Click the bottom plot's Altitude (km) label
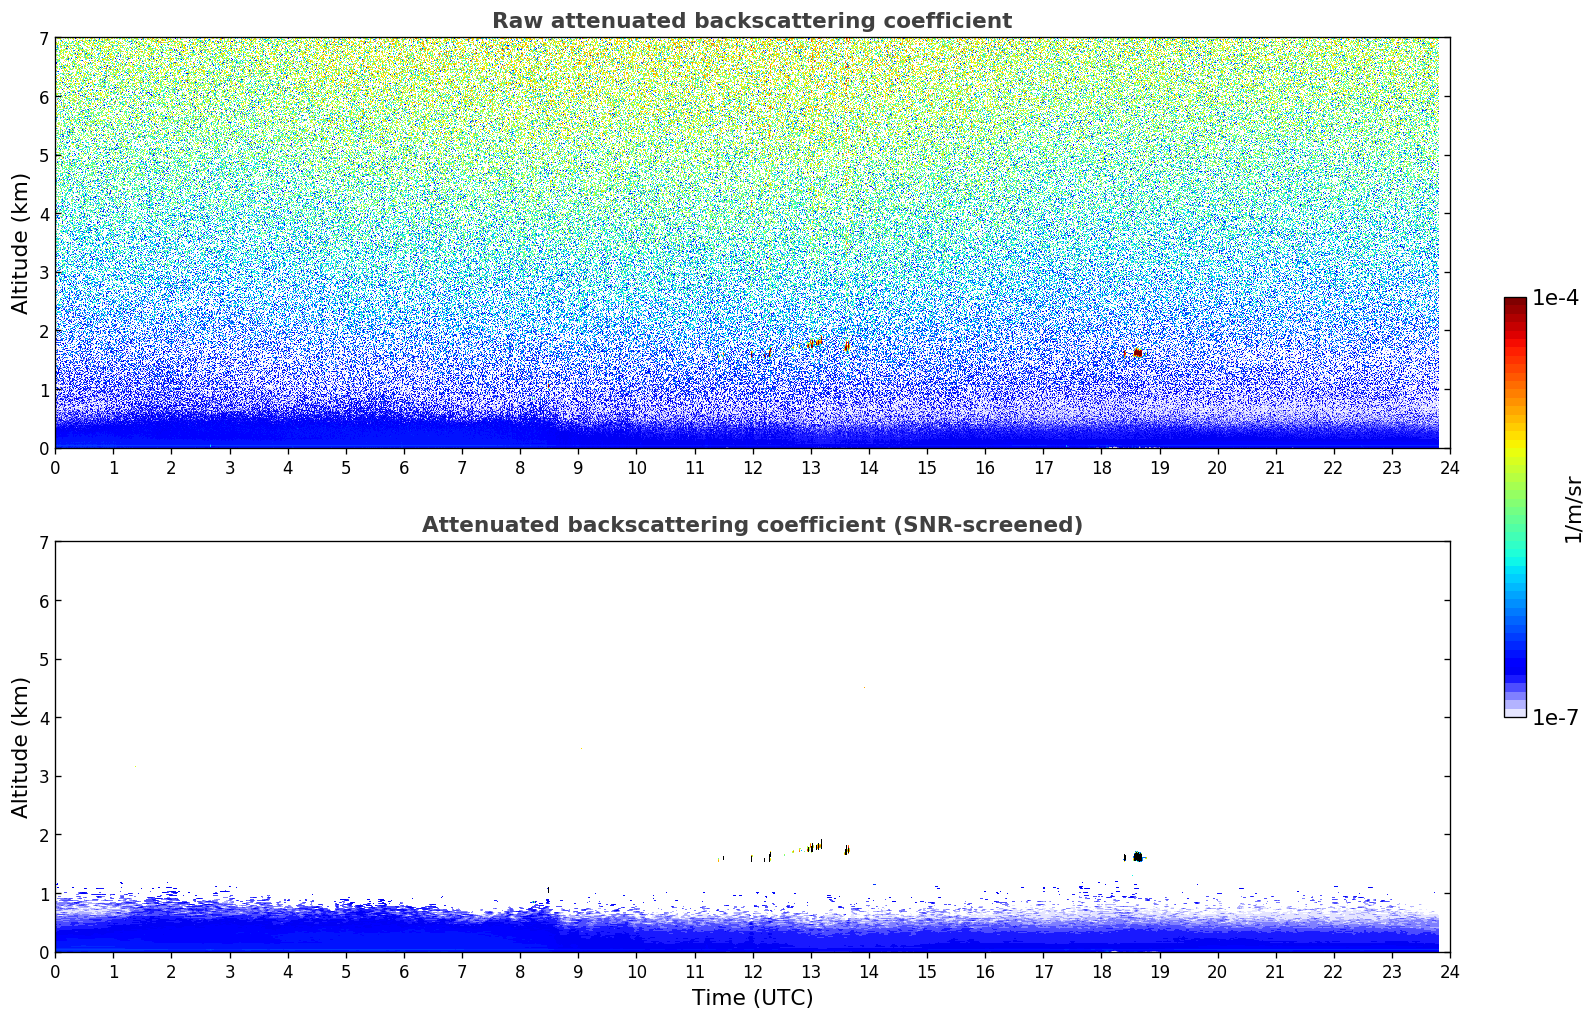The width and height of the screenshot is (1595, 1020). pos(21,747)
